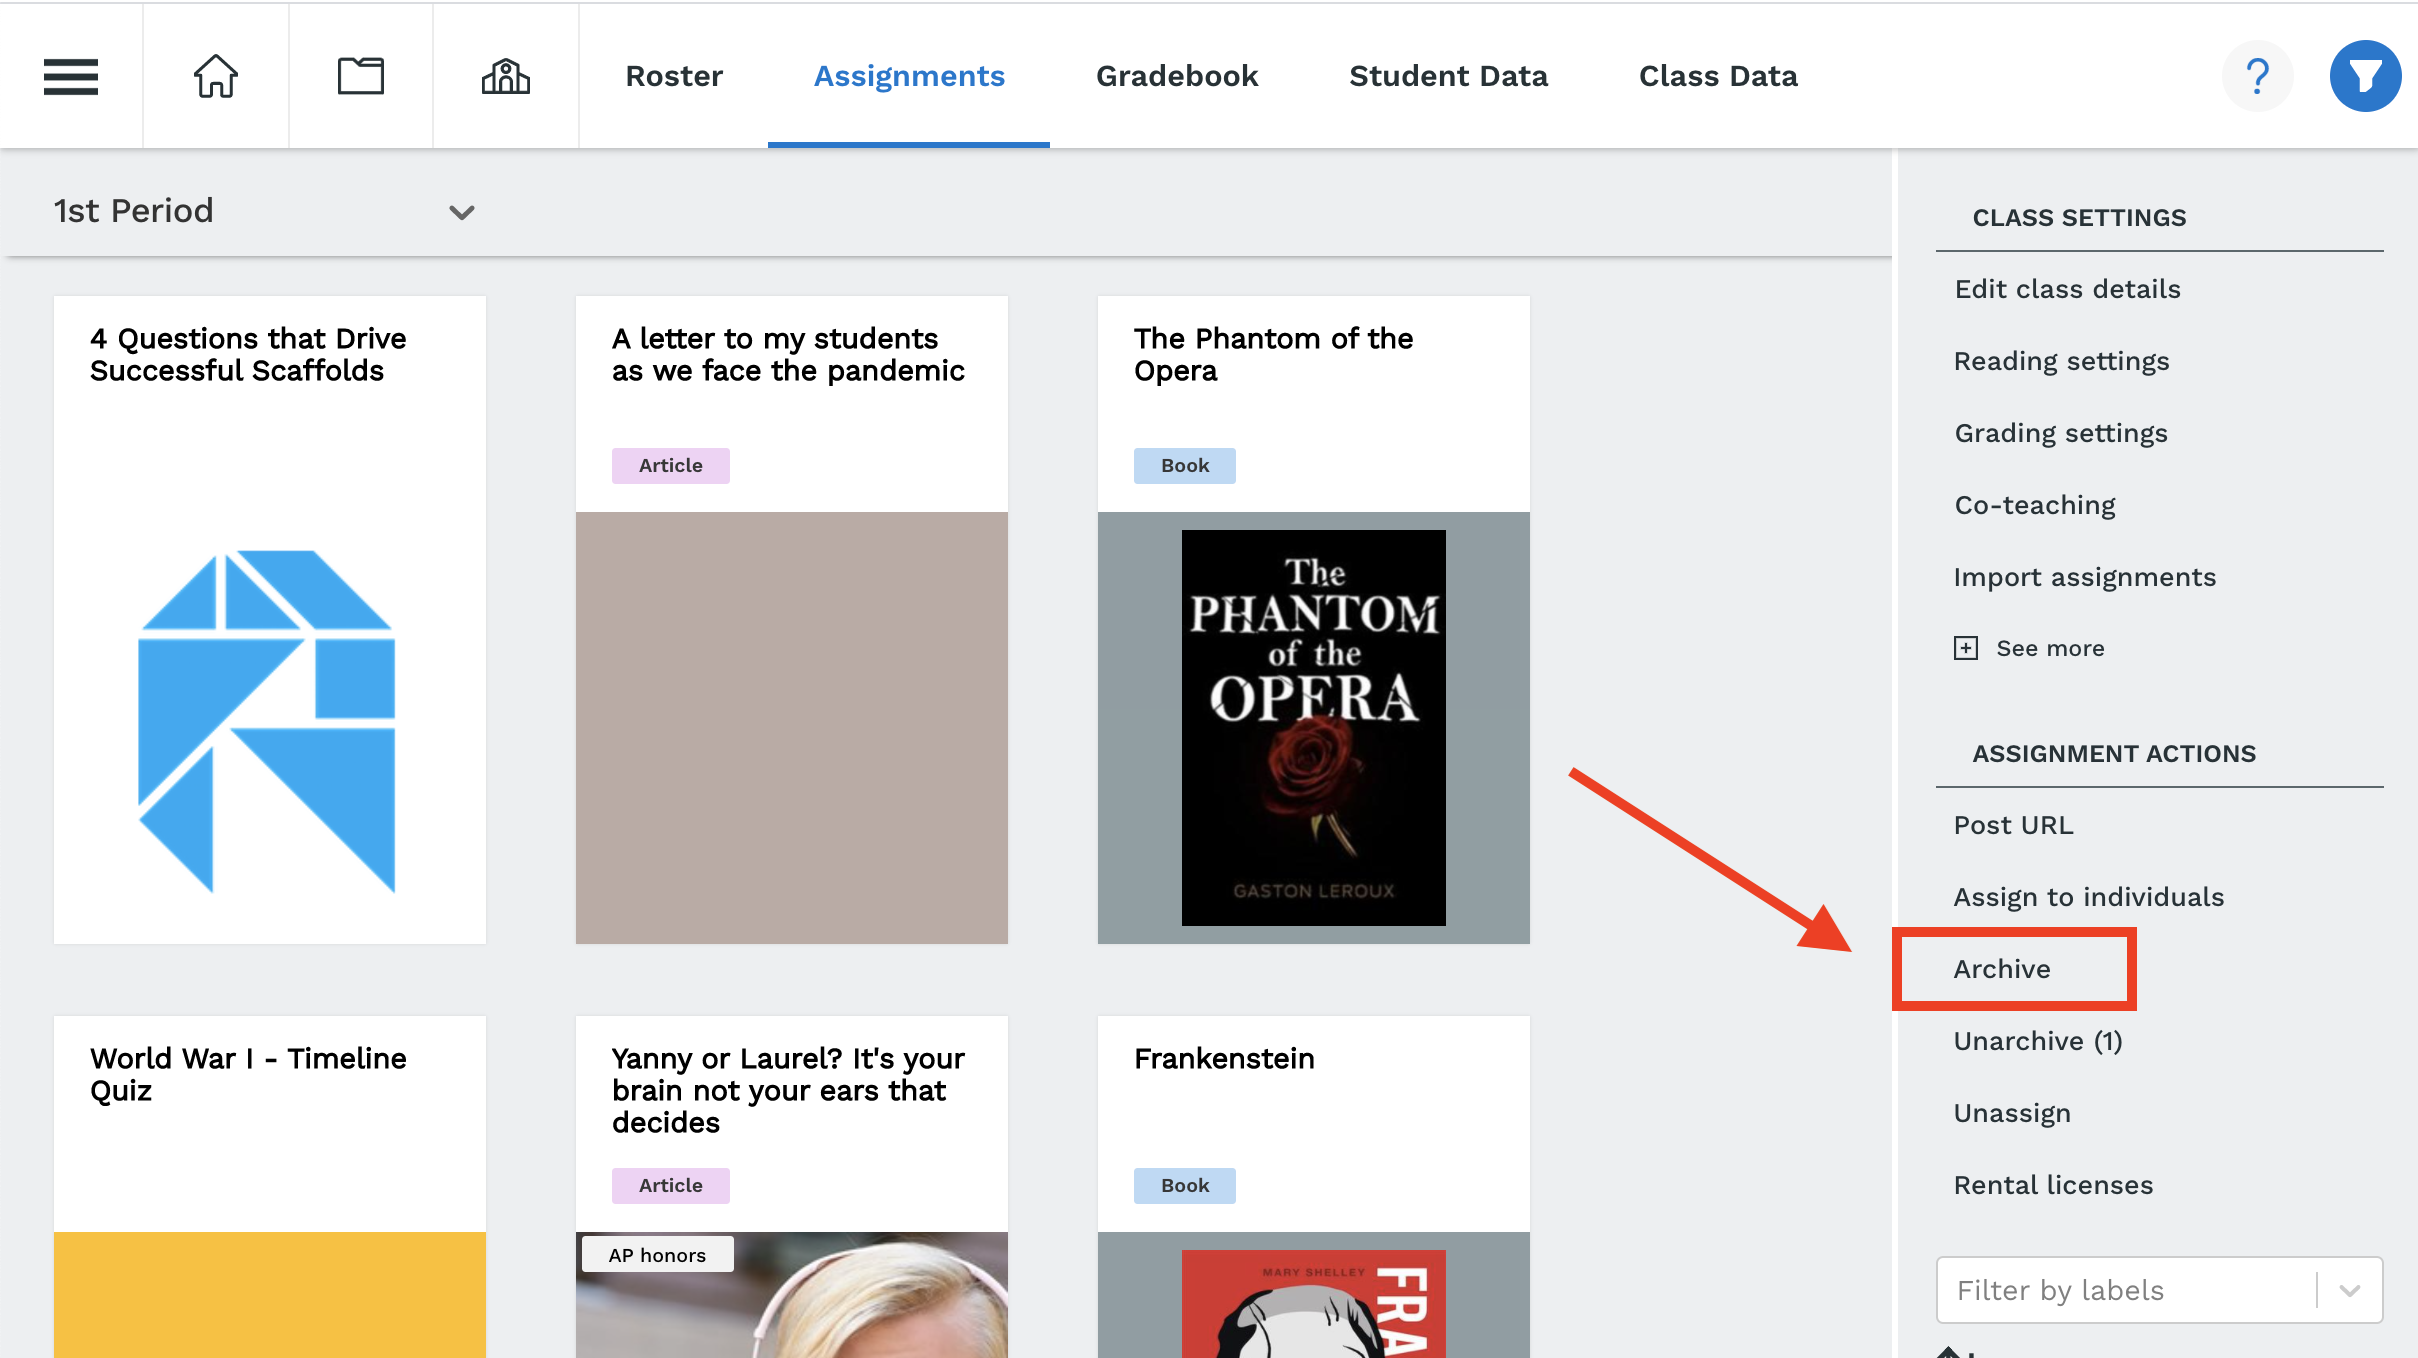Open A letter to my students assignment title
The width and height of the screenshot is (2418, 1358).
tap(788, 354)
